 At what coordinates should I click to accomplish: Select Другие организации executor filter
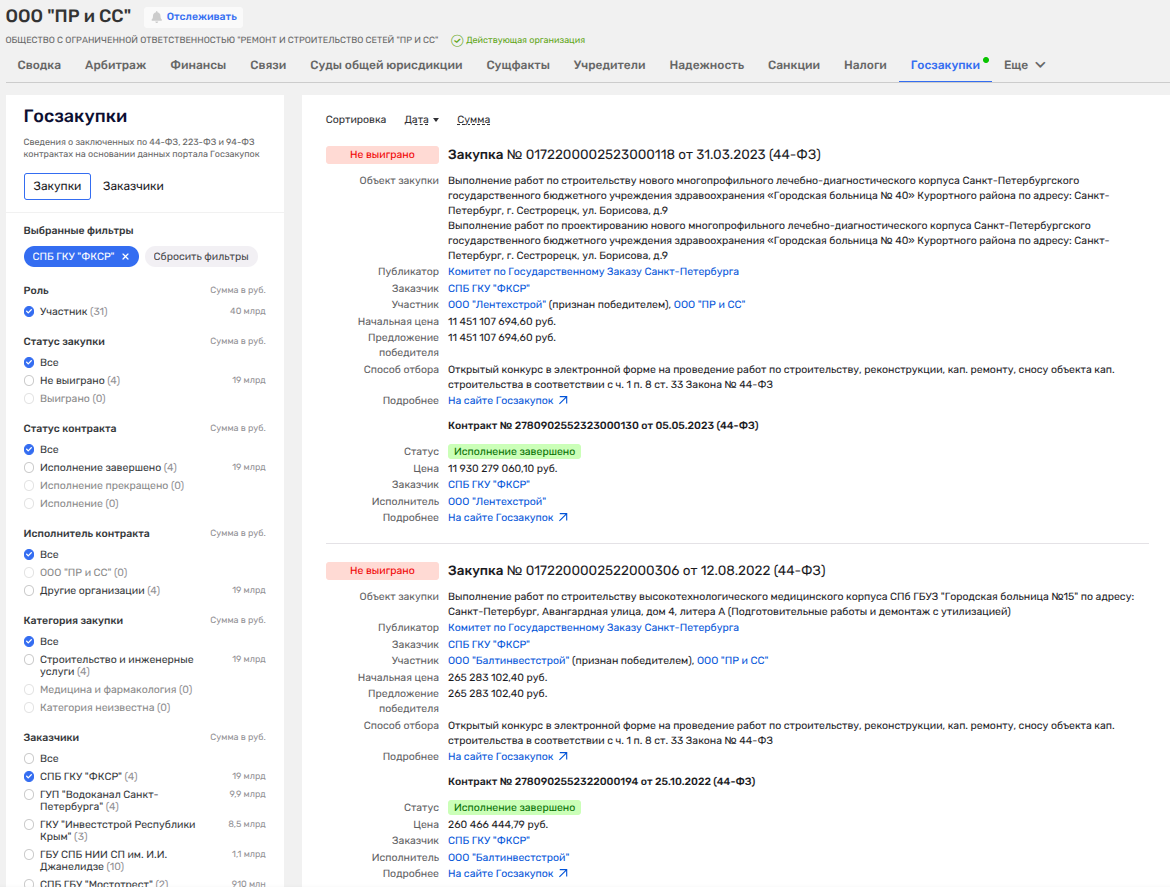(x=30, y=591)
